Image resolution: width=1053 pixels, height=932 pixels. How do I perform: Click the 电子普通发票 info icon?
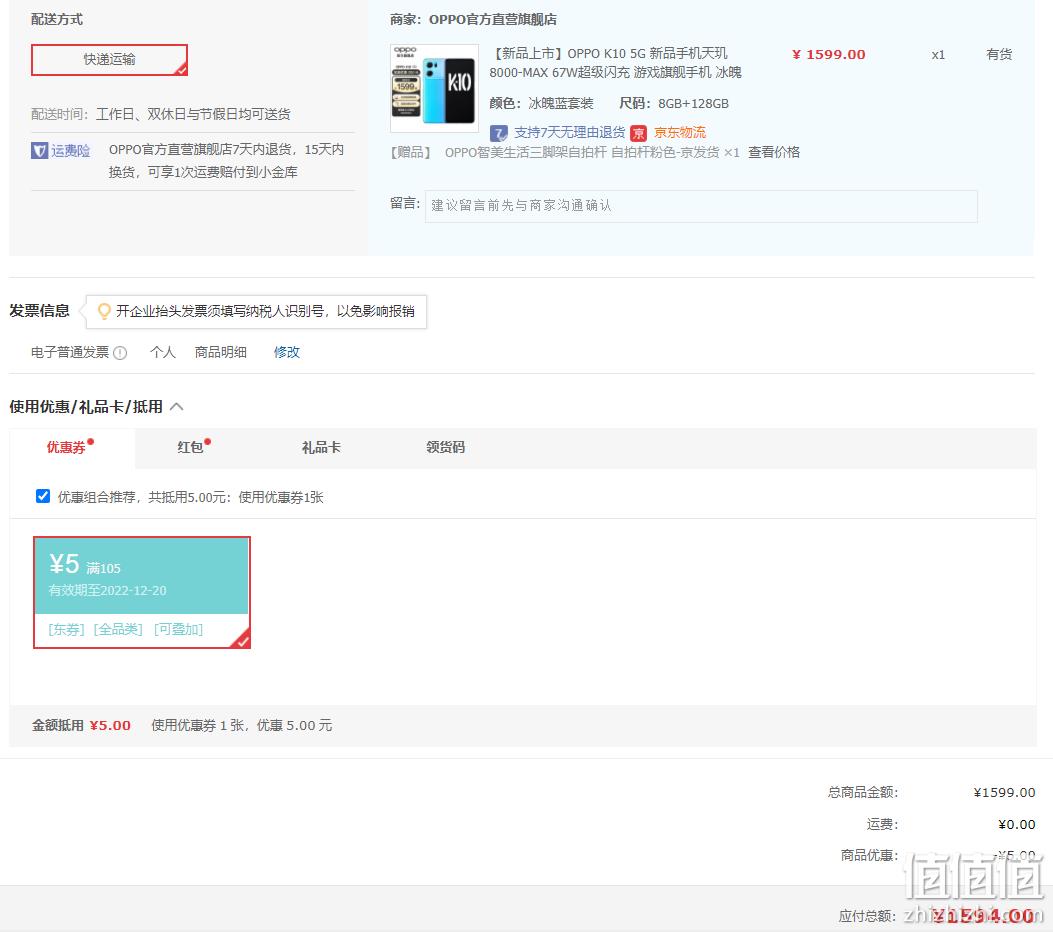point(120,353)
